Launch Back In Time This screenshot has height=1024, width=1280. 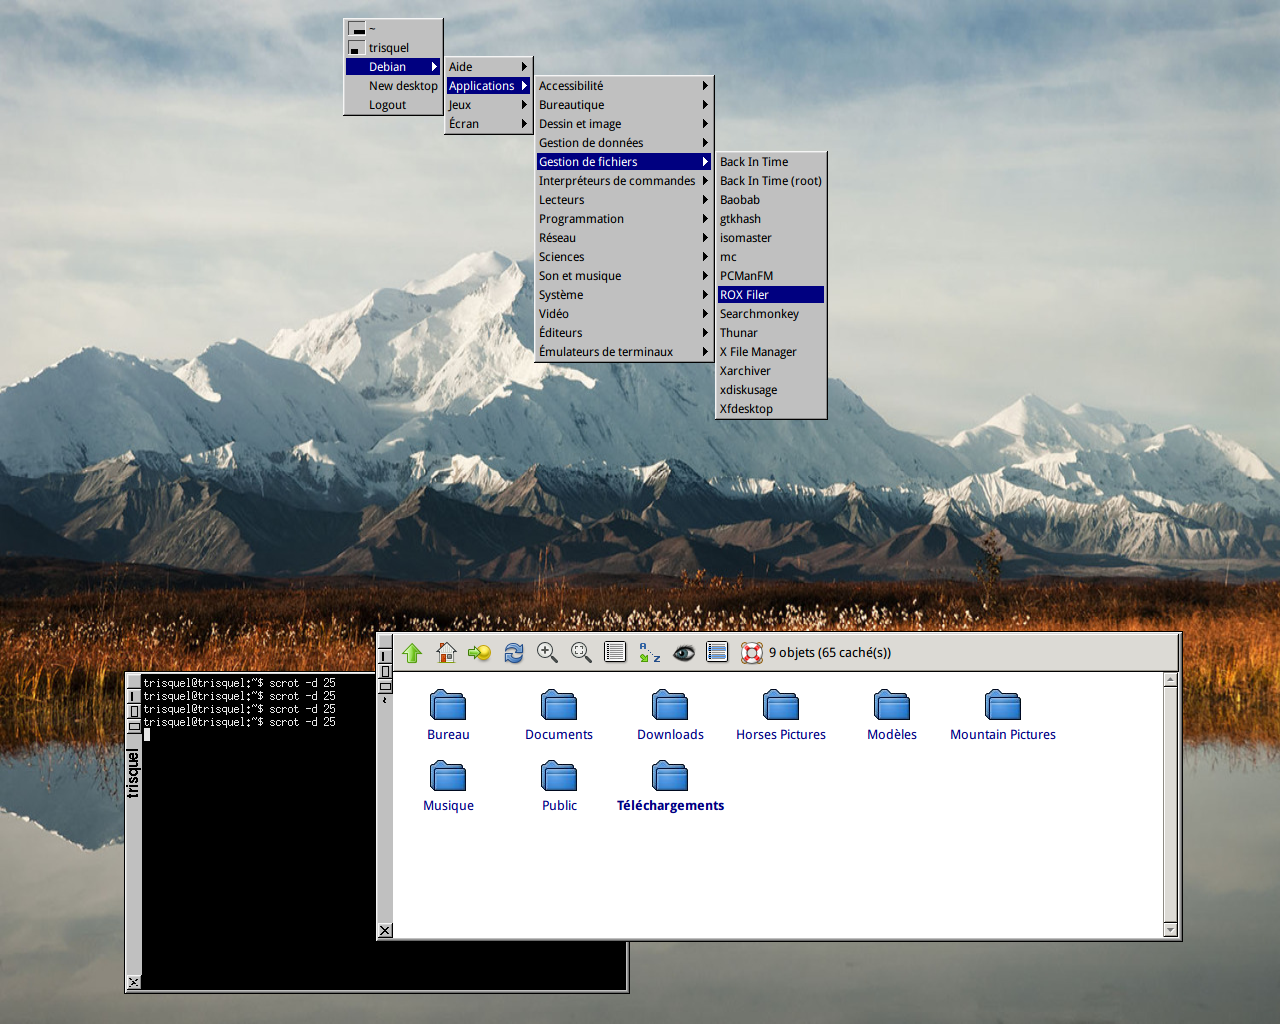(771, 162)
